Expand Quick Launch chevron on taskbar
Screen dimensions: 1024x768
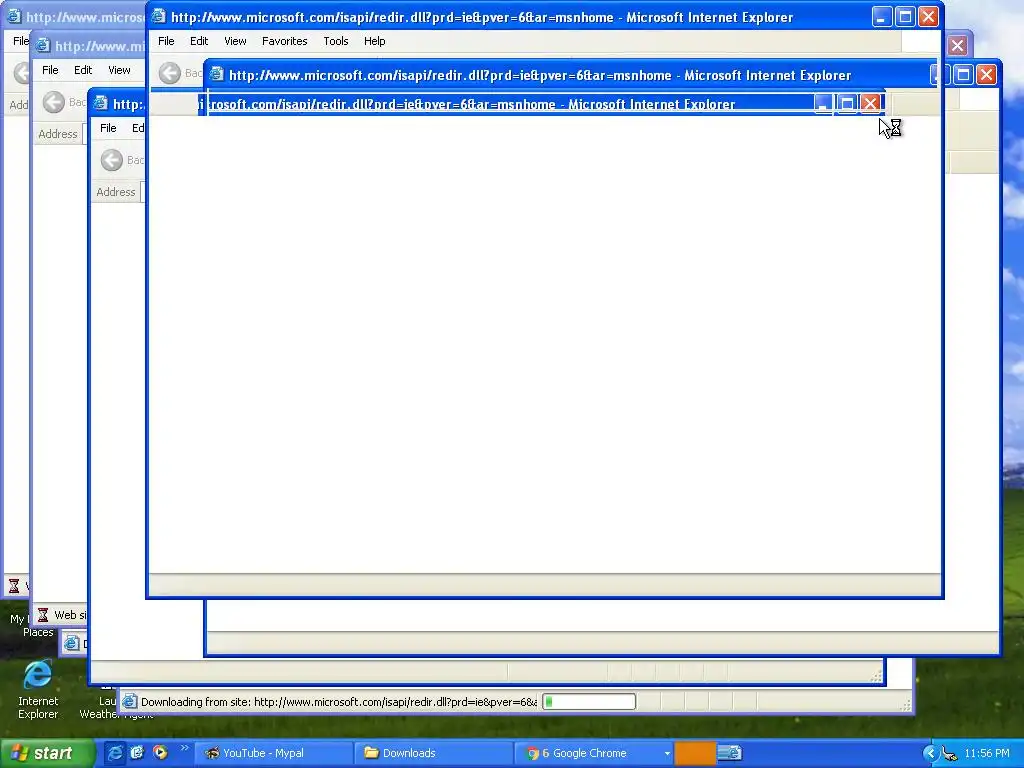click(x=184, y=748)
